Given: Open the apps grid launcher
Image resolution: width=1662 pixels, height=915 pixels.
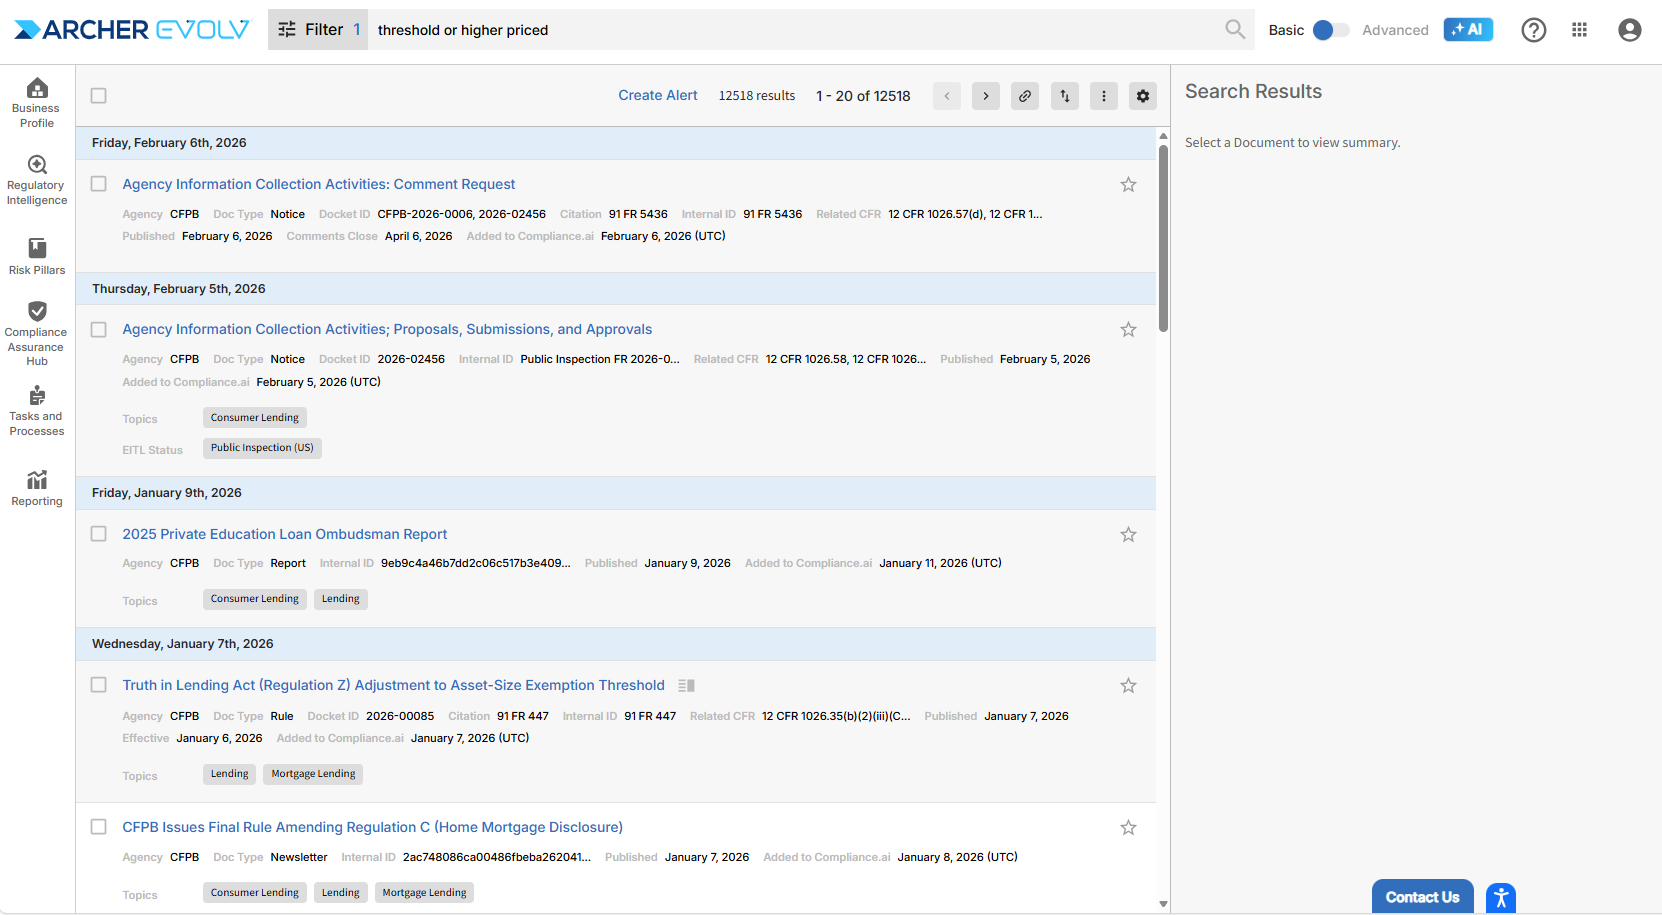Looking at the screenshot, I should pos(1580,30).
